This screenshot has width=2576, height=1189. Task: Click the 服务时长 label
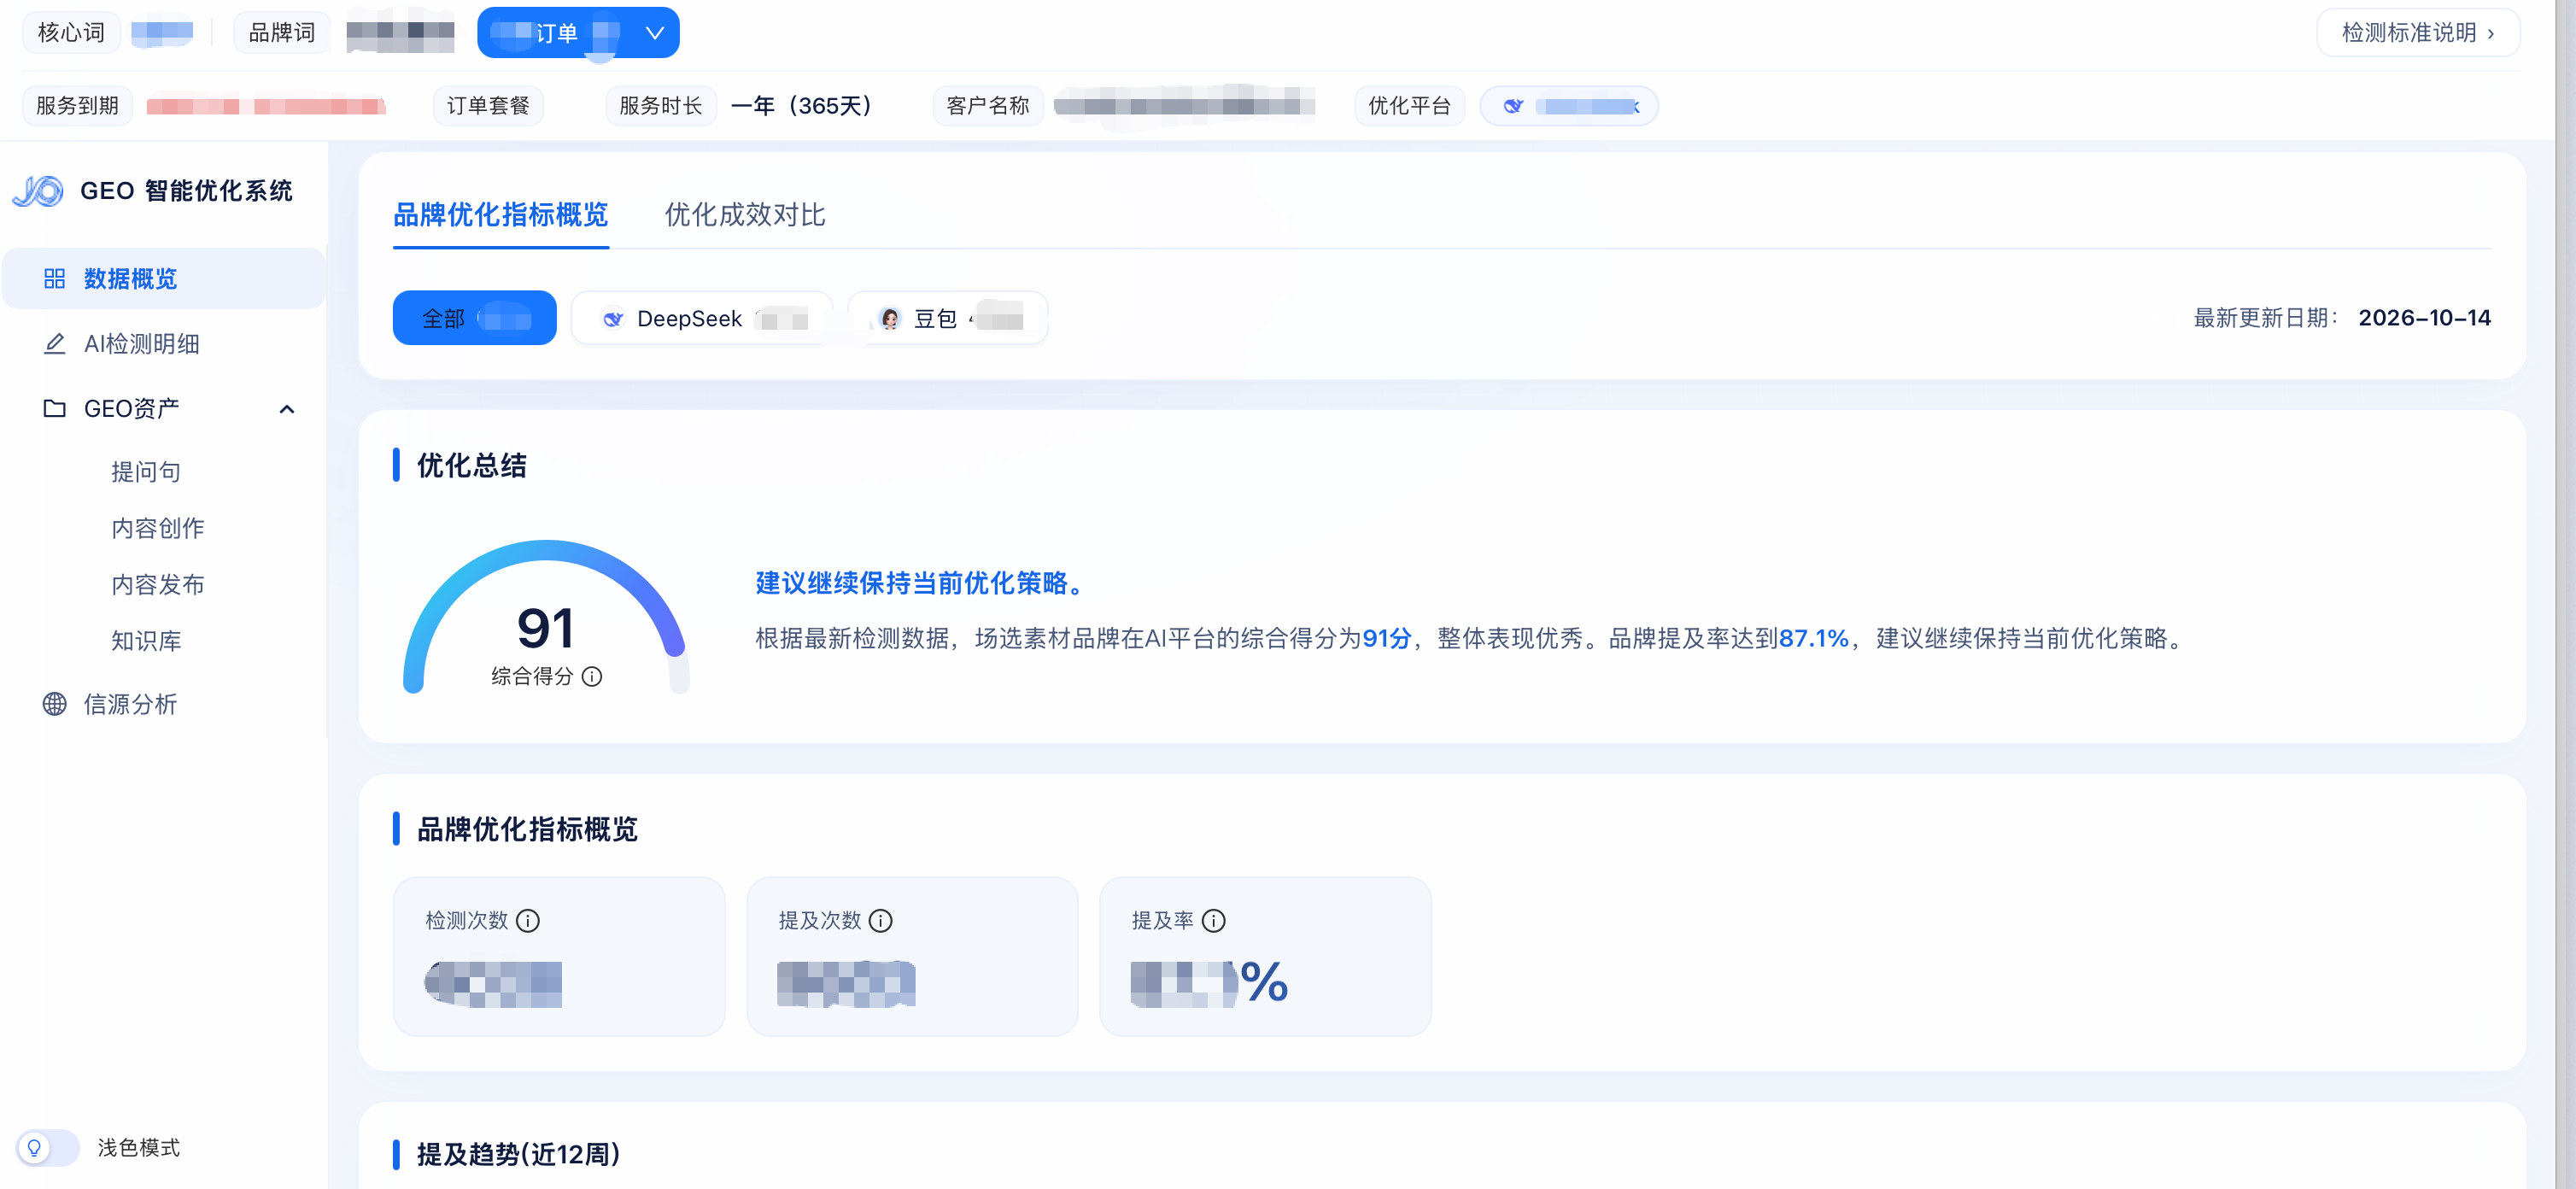tap(661, 106)
